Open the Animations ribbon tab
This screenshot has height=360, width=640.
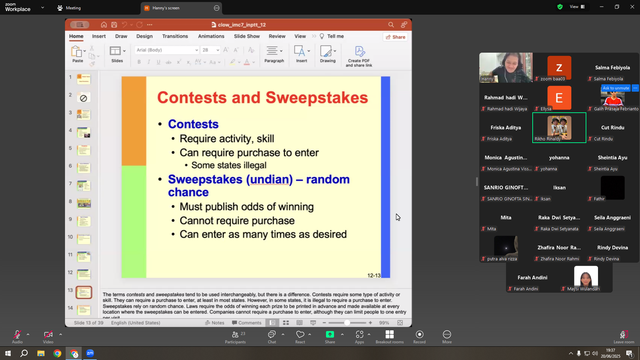tap(211, 36)
